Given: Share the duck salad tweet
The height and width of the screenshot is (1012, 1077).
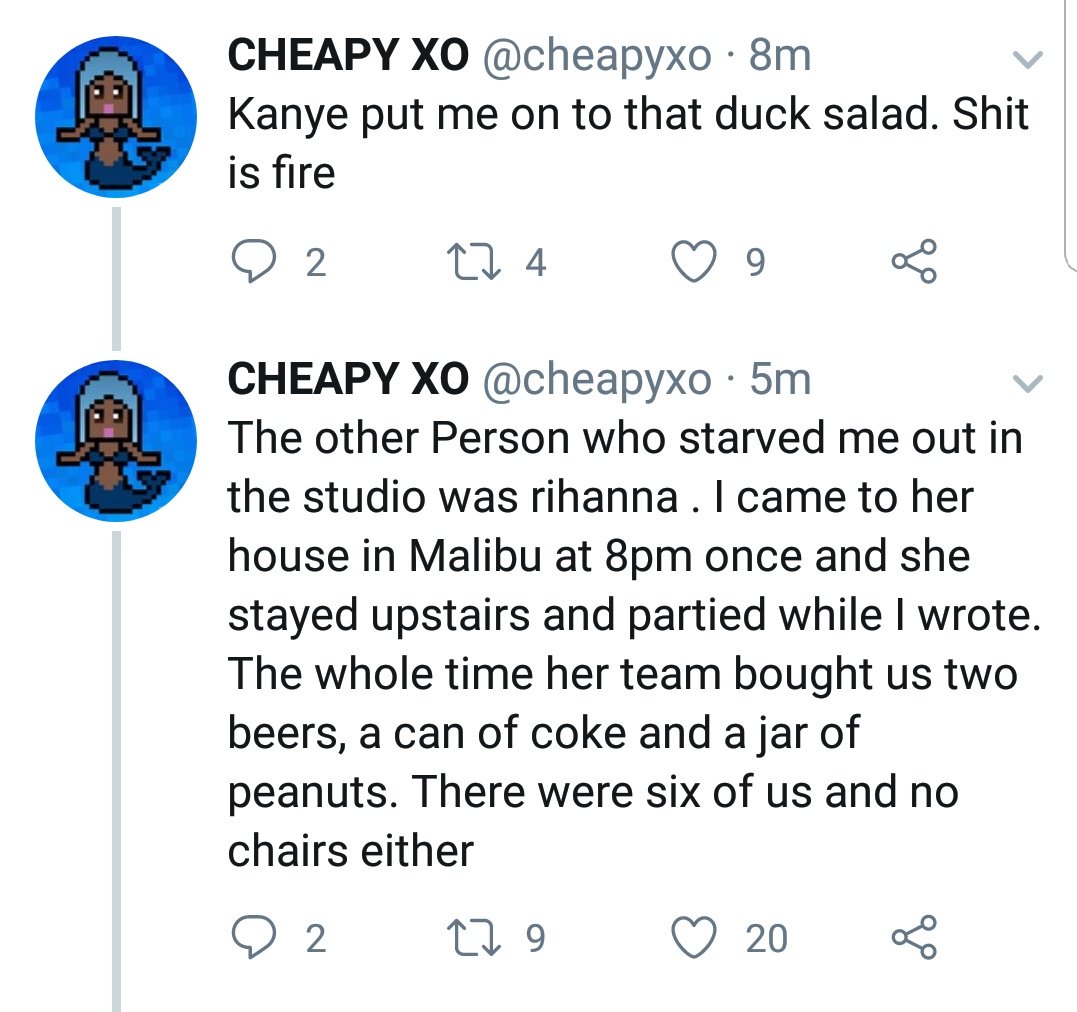Looking at the screenshot, I should (914, 262).
